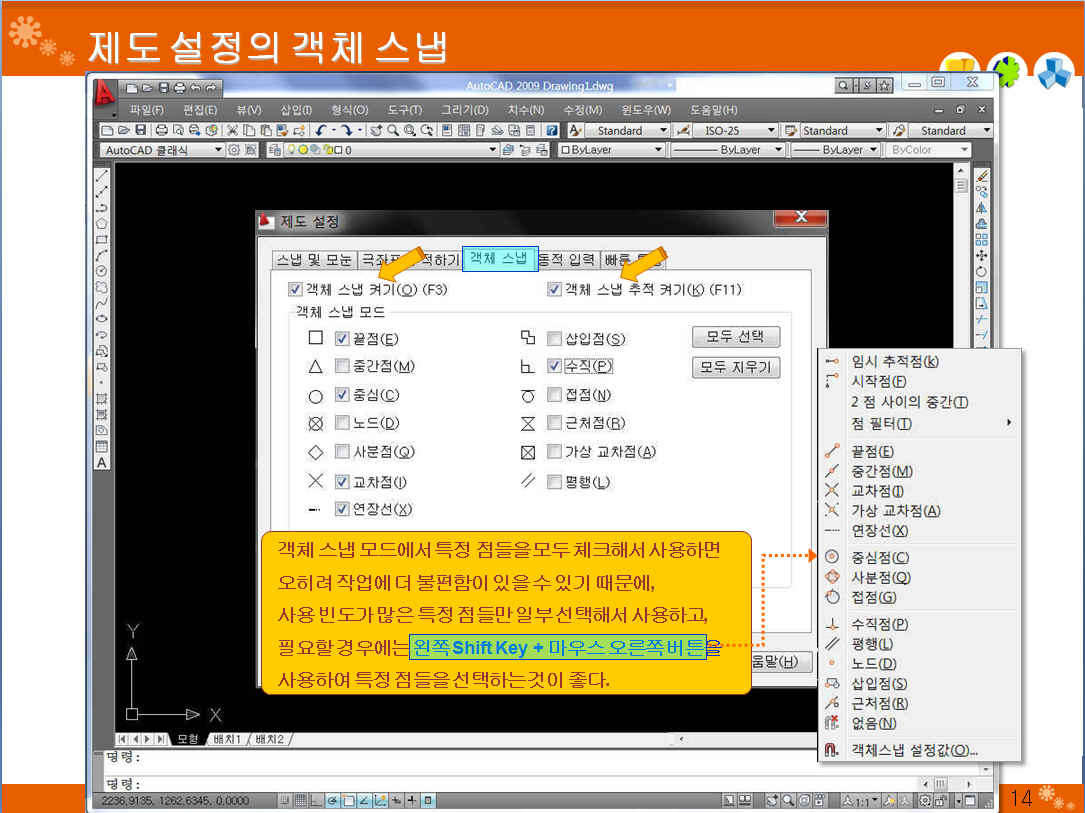Enable the 중간점(M) snap checkbox
This screenshot has height=813, width=1085.
pyautogui.click(x=342, y=366)
